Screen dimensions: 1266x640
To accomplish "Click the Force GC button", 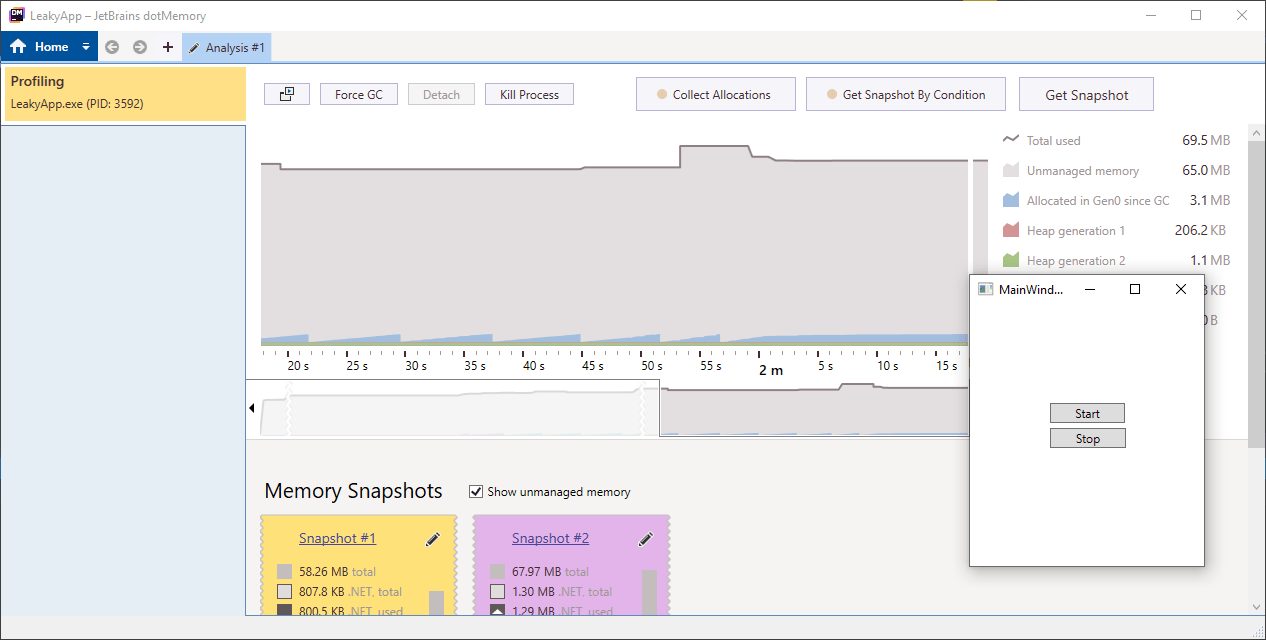I will (x=358, y=93).
